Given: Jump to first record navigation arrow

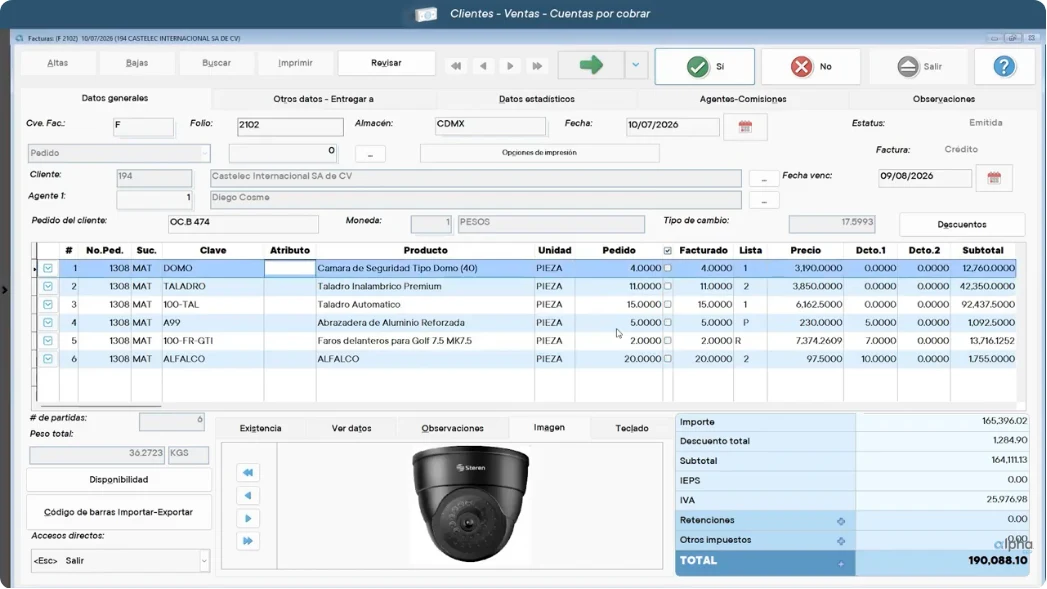Looking at the screenshot, I should tap(456, 66).
